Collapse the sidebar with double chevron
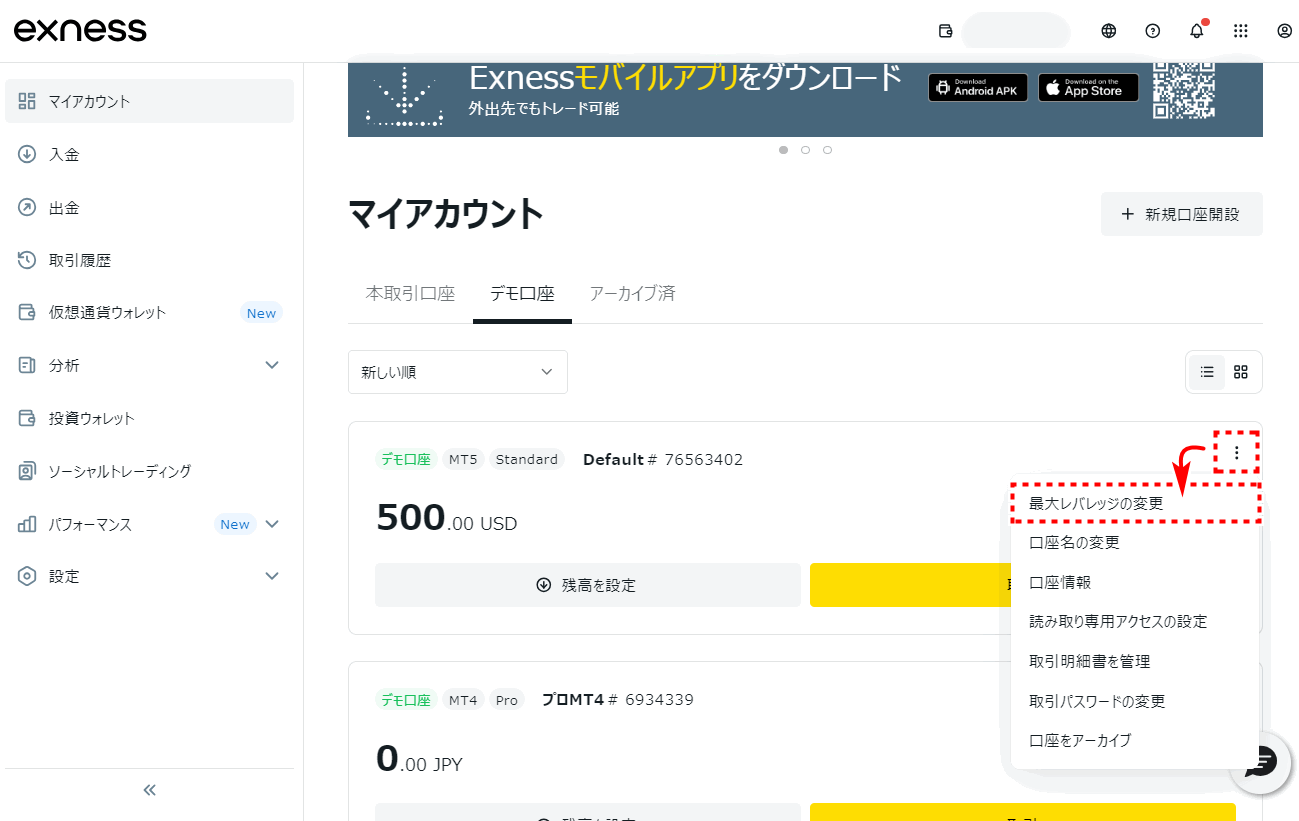The image size is (1299, 821). (150, 790)
